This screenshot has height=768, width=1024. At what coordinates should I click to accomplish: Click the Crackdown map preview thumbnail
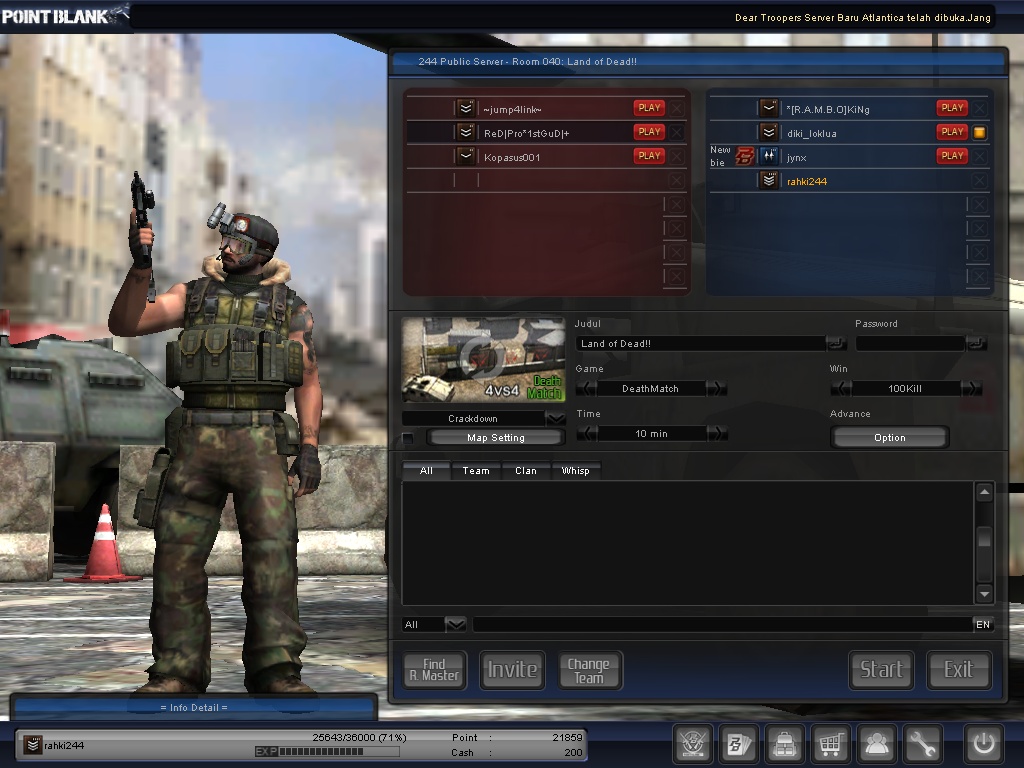pyautogui.click(x=483, y=360)
